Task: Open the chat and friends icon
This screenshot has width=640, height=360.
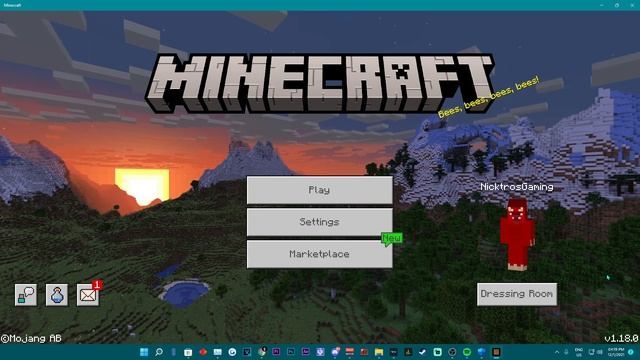Action: click(x=26, y=295)
